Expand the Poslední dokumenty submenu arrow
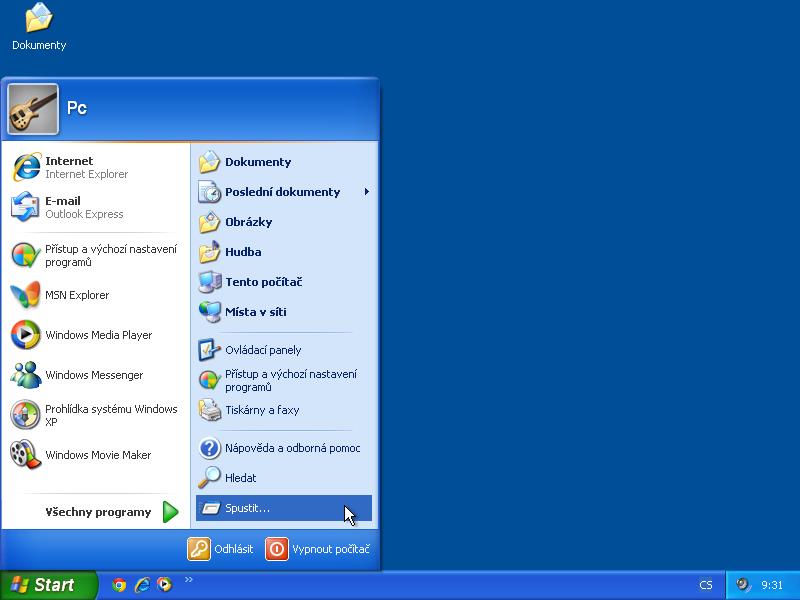 point(366,192)
